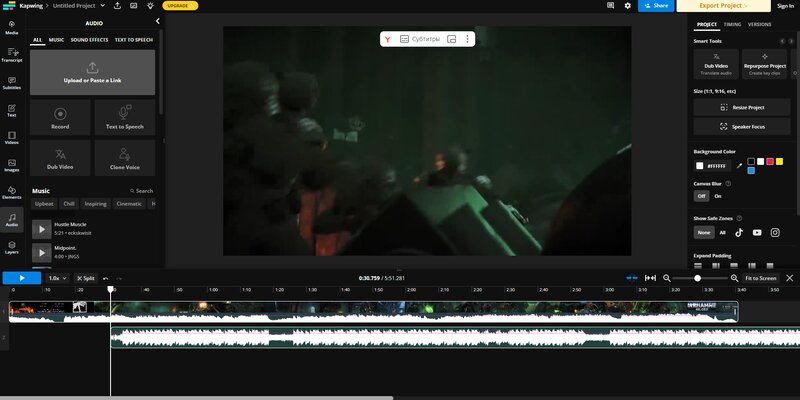Select the red background color swatch
This screenshot has height=400, width=800.
(x=770, y=161)
